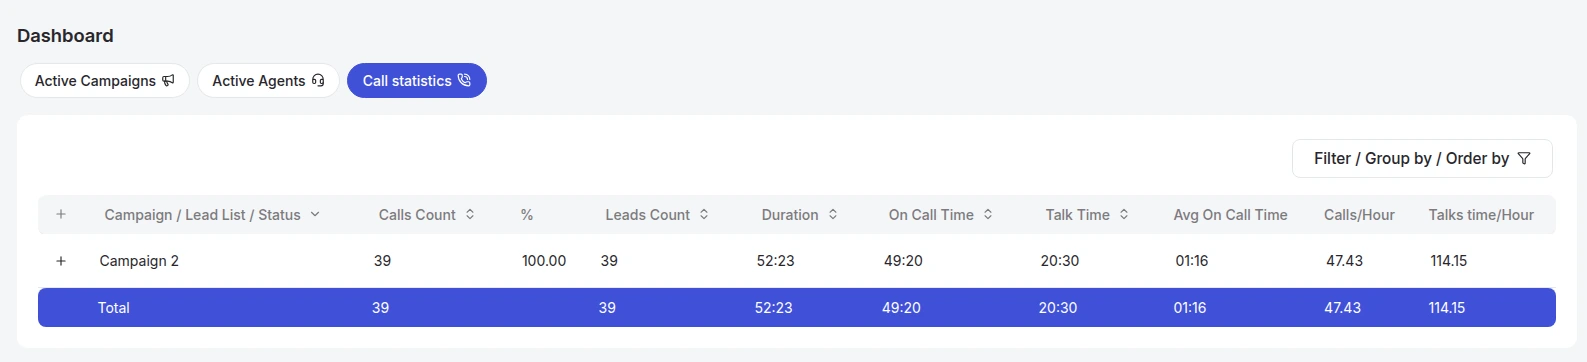Click the Avg On Call Time header
Screen dimensions: 1587x362
(x=1230, y=215)
